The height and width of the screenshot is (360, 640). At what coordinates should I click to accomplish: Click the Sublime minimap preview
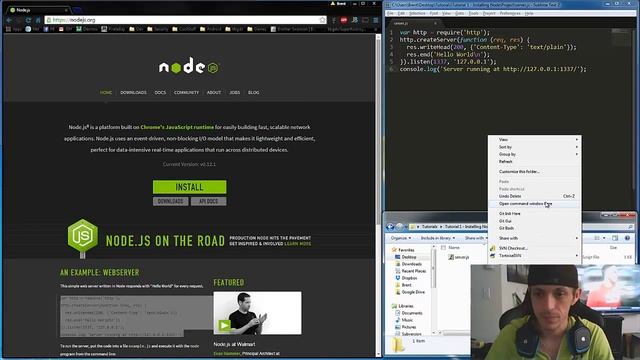click(x=621, y=37)
